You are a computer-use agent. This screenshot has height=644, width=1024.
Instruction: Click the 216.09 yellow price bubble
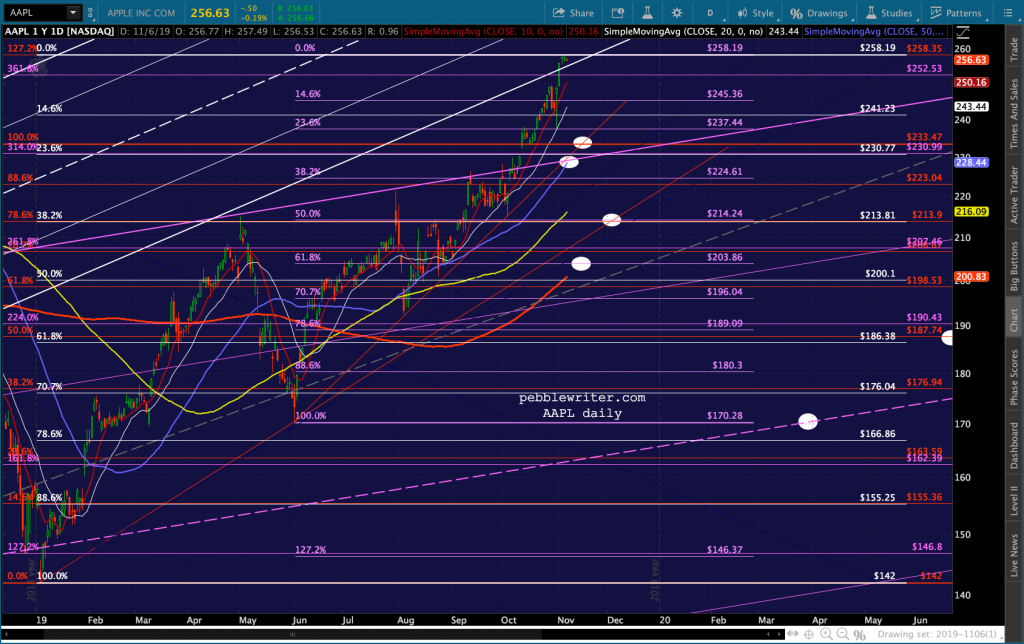point(971,212)
